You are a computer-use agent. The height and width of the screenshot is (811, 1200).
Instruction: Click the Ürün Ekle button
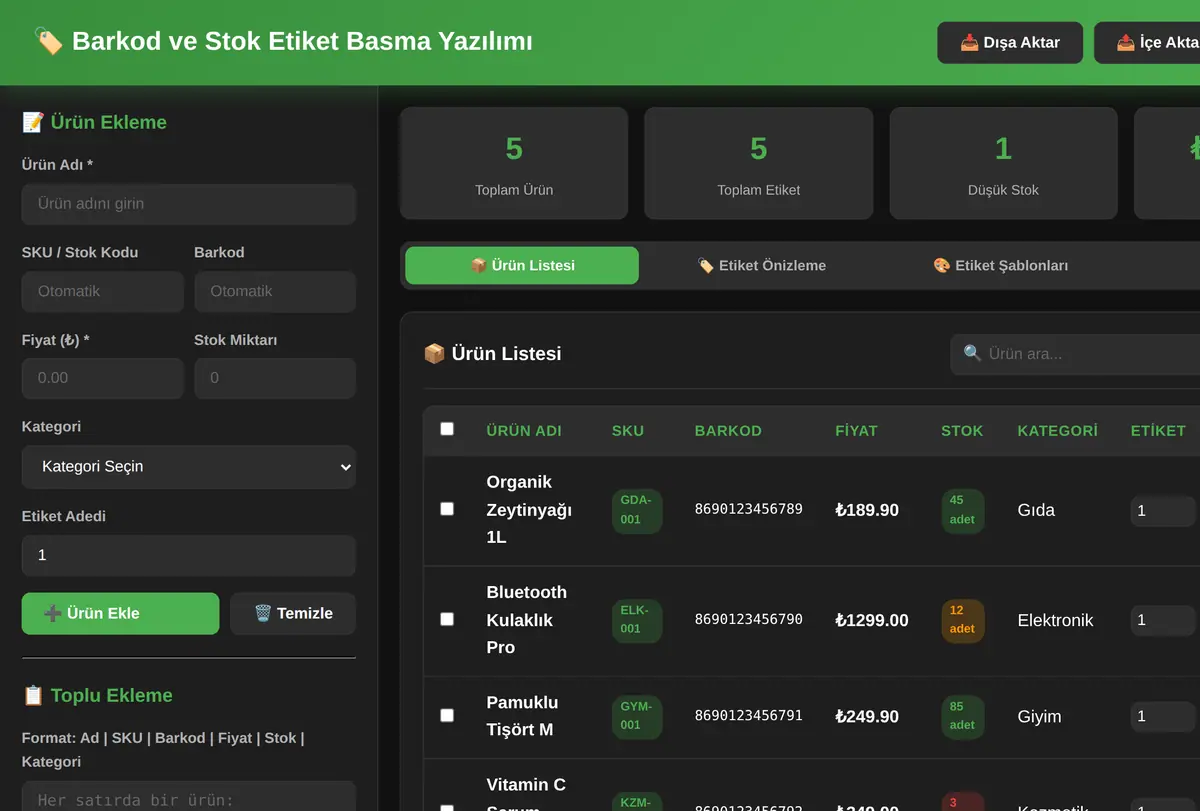(120, 614)
